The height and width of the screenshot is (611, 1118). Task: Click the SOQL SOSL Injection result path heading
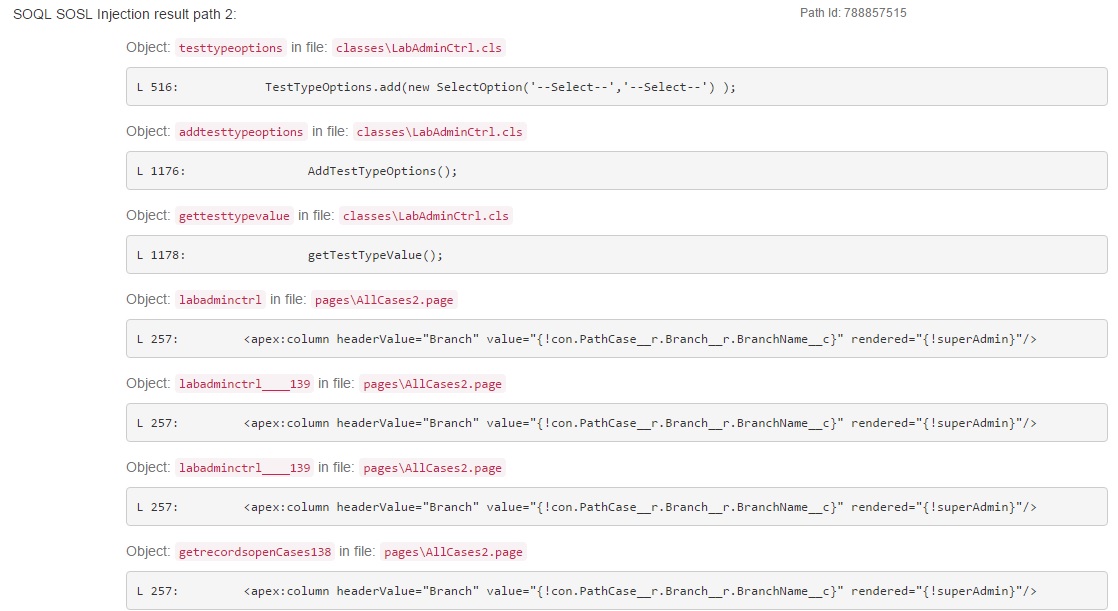click(x=125, y=15)
